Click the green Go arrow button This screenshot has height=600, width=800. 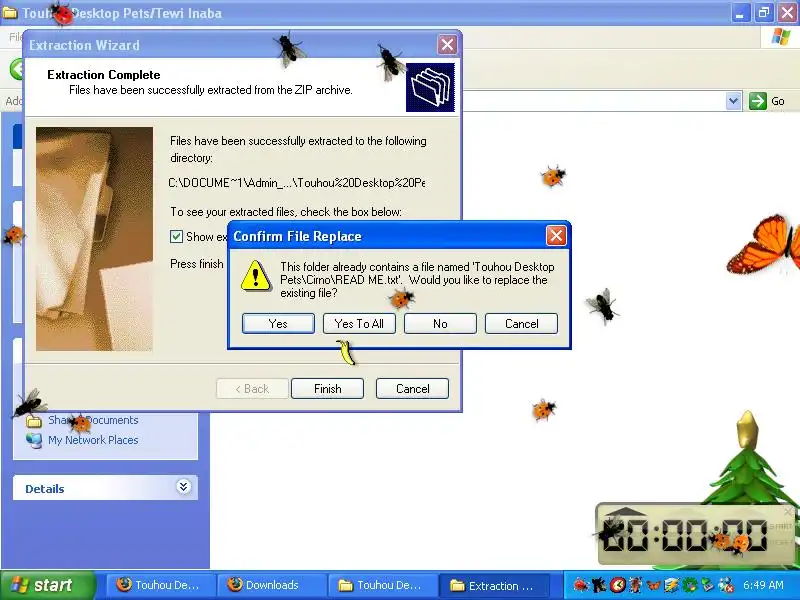(758, 101)
